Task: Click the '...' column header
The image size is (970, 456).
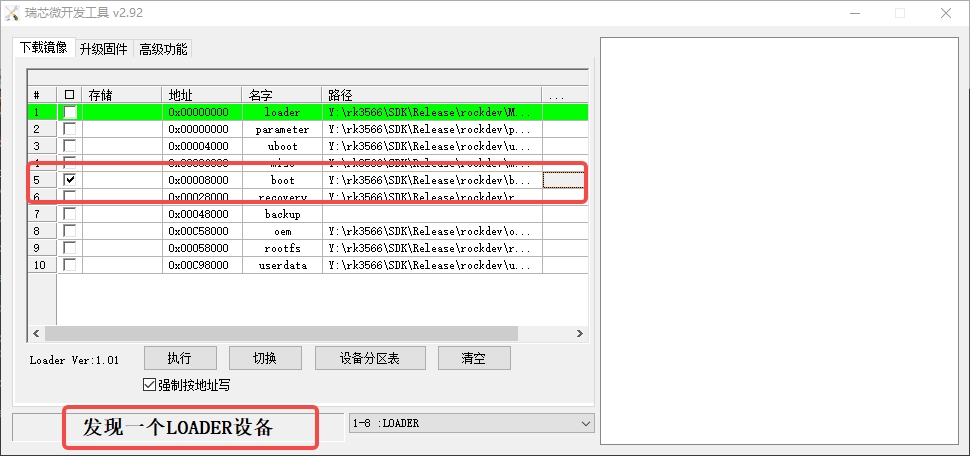Action: pyautogui.click(x=564, y=95)
